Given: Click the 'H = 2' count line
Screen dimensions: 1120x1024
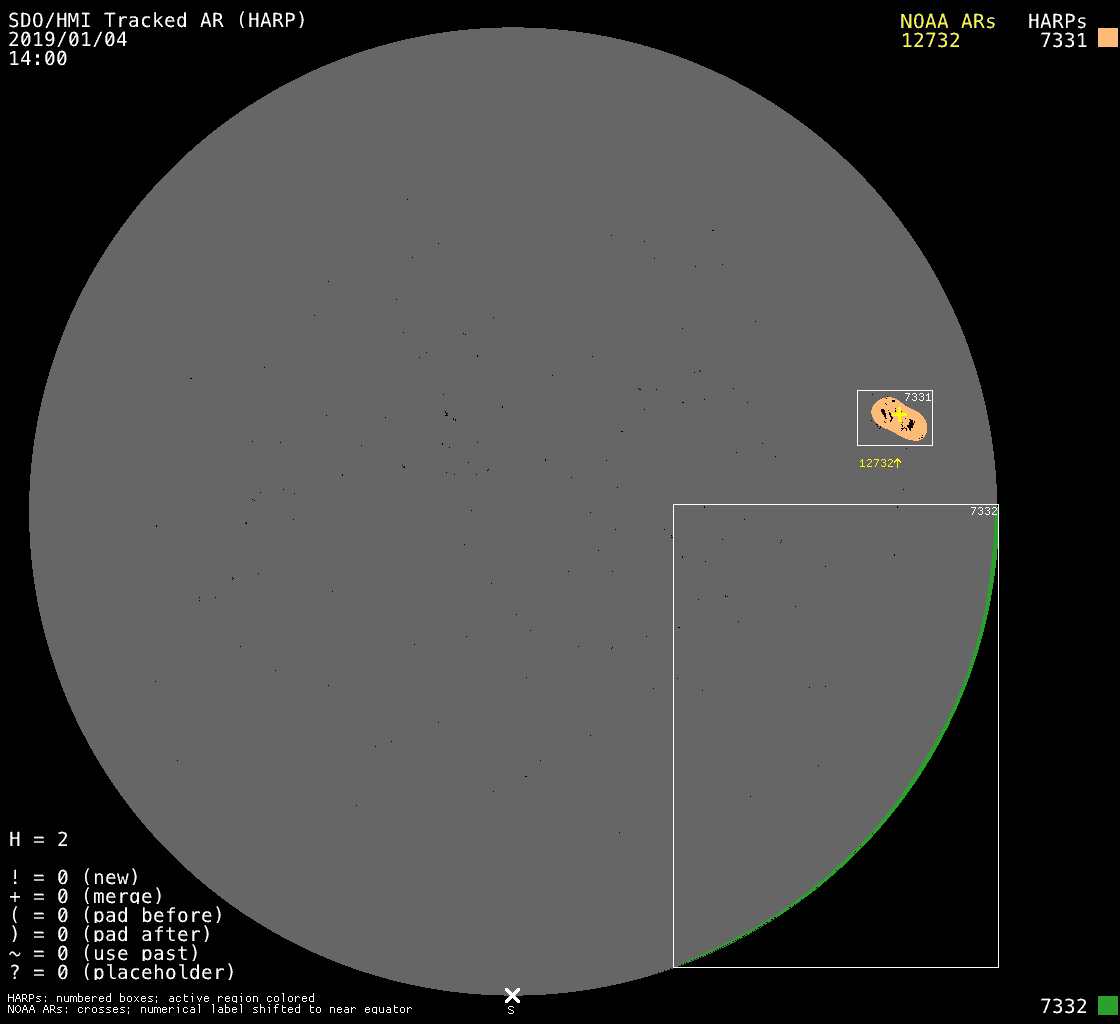Looking at the screenshot, I should point(38,839).
